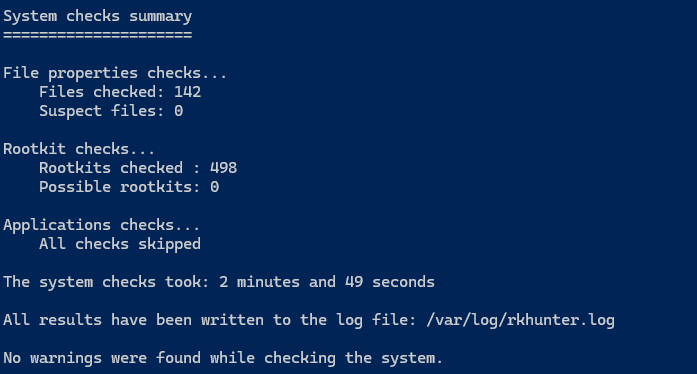Click the words 'log file:' in results line
Viewport: 697px width, 374px height.
point(376,320)
